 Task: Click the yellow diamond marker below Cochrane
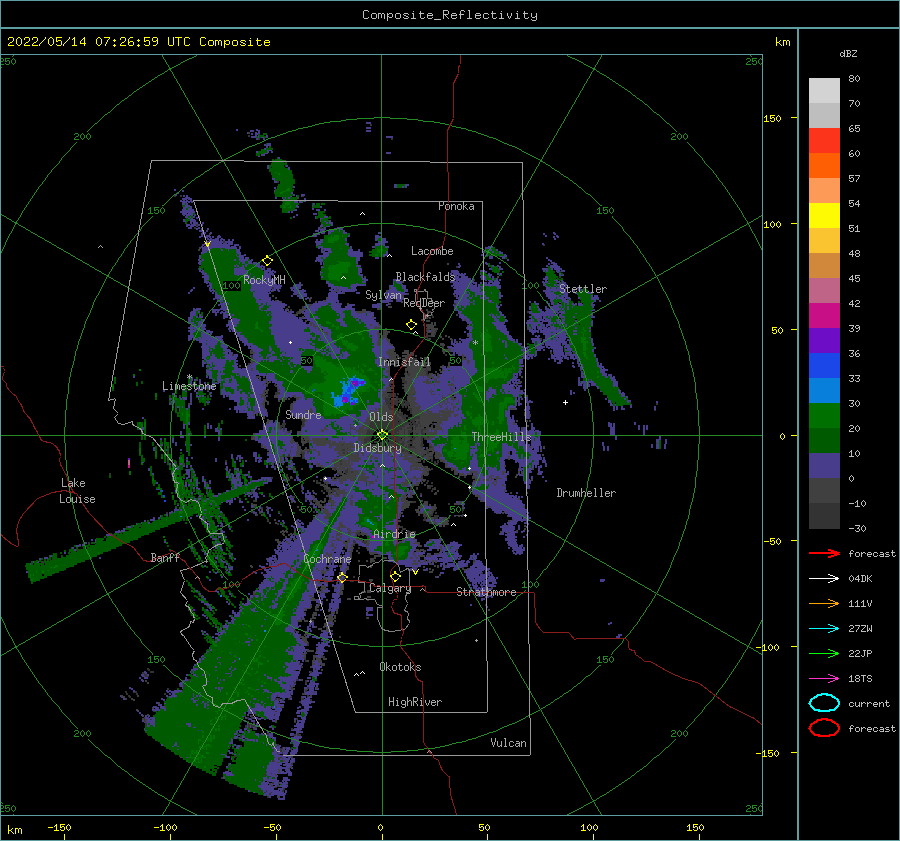point(342,577)
